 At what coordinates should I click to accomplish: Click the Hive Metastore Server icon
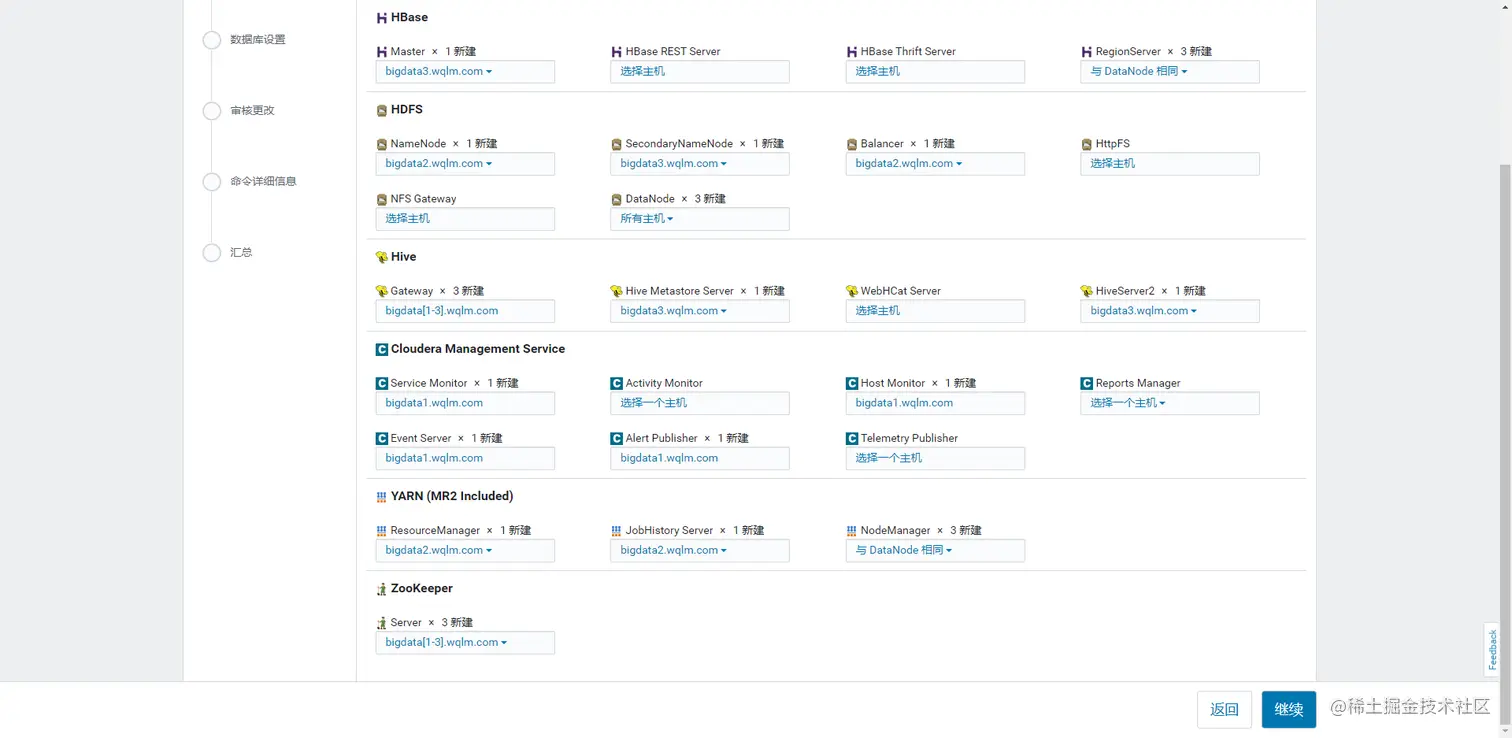(x=617, y=291)
